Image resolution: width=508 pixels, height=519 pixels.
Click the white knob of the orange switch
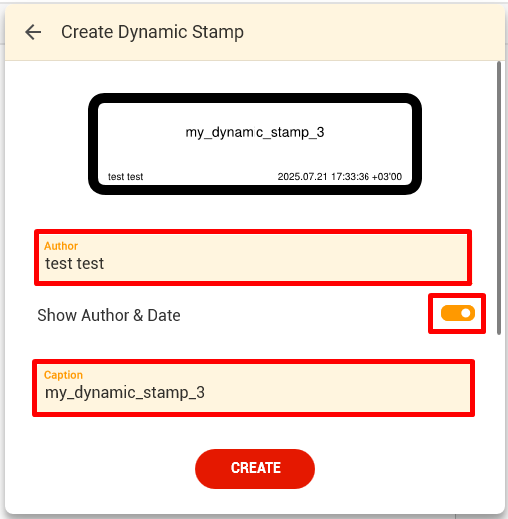point(466,313)
